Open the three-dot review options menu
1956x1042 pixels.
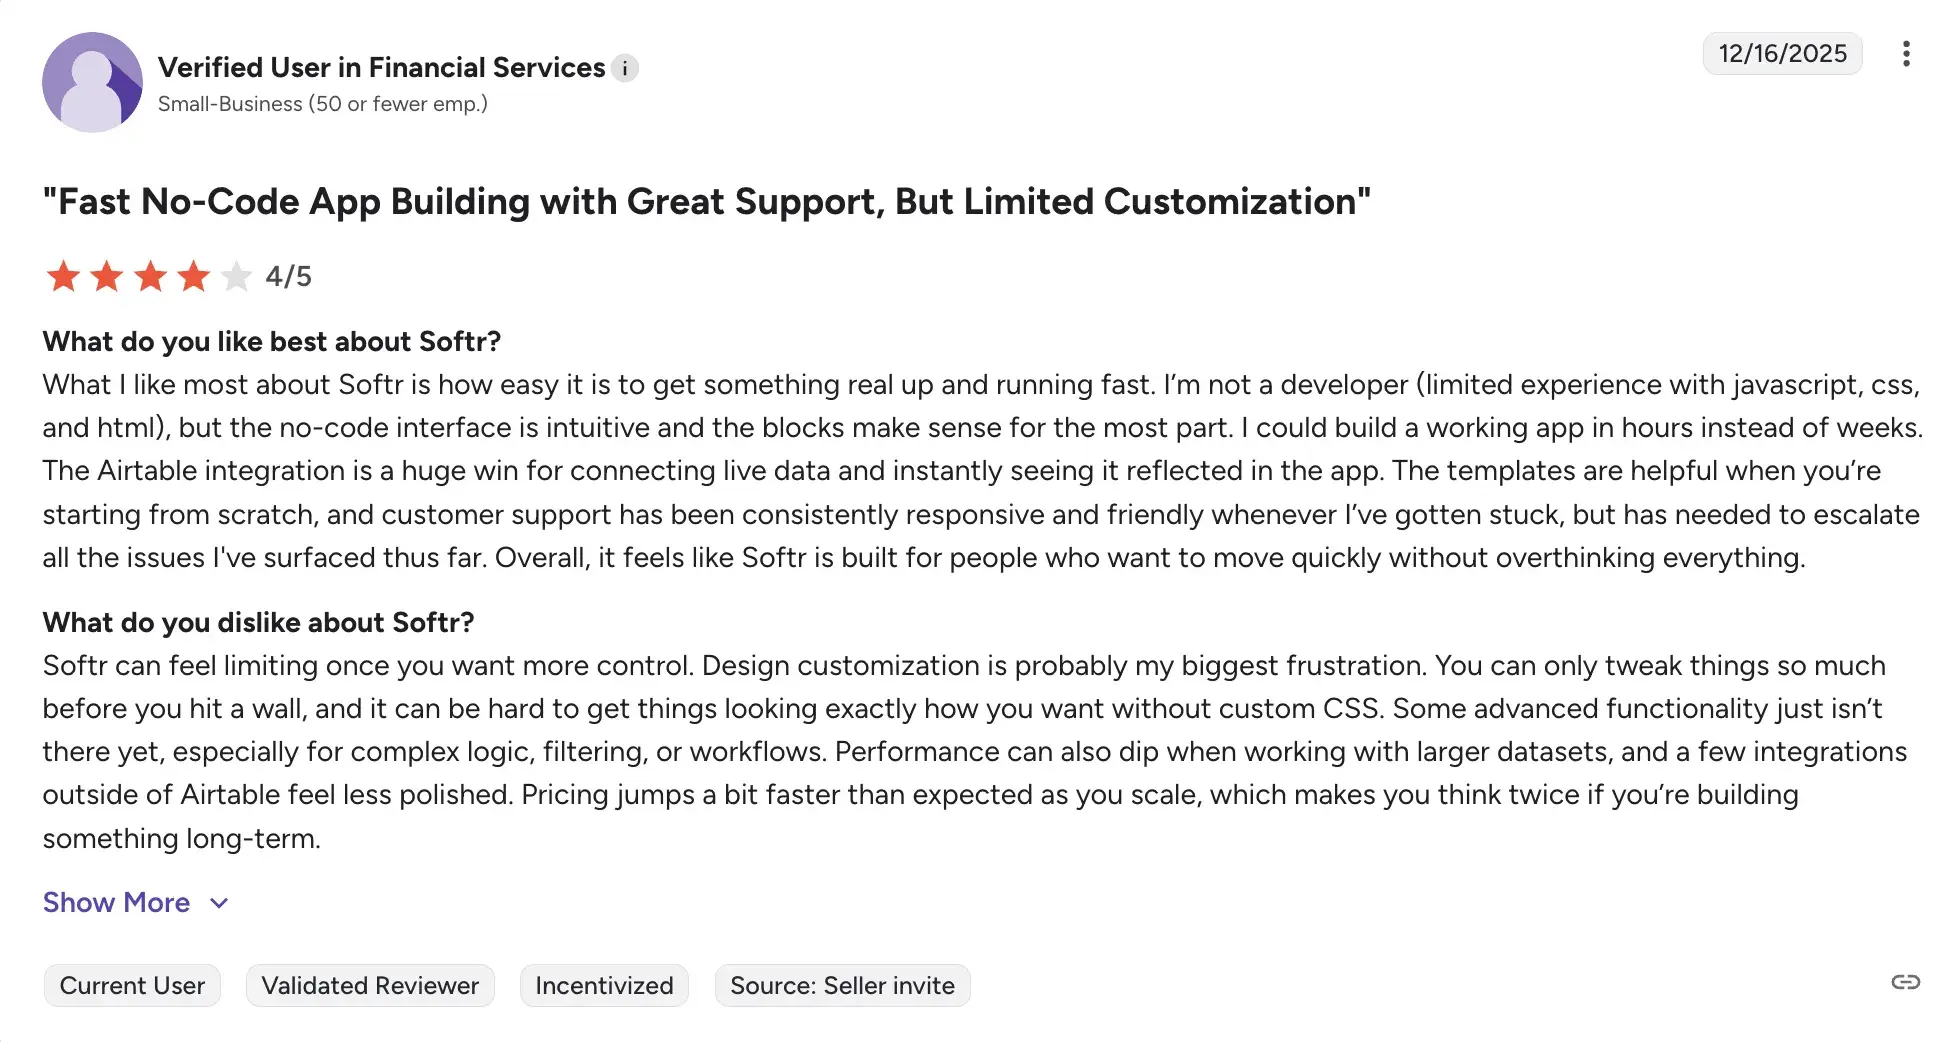(x=1906, y=54)
